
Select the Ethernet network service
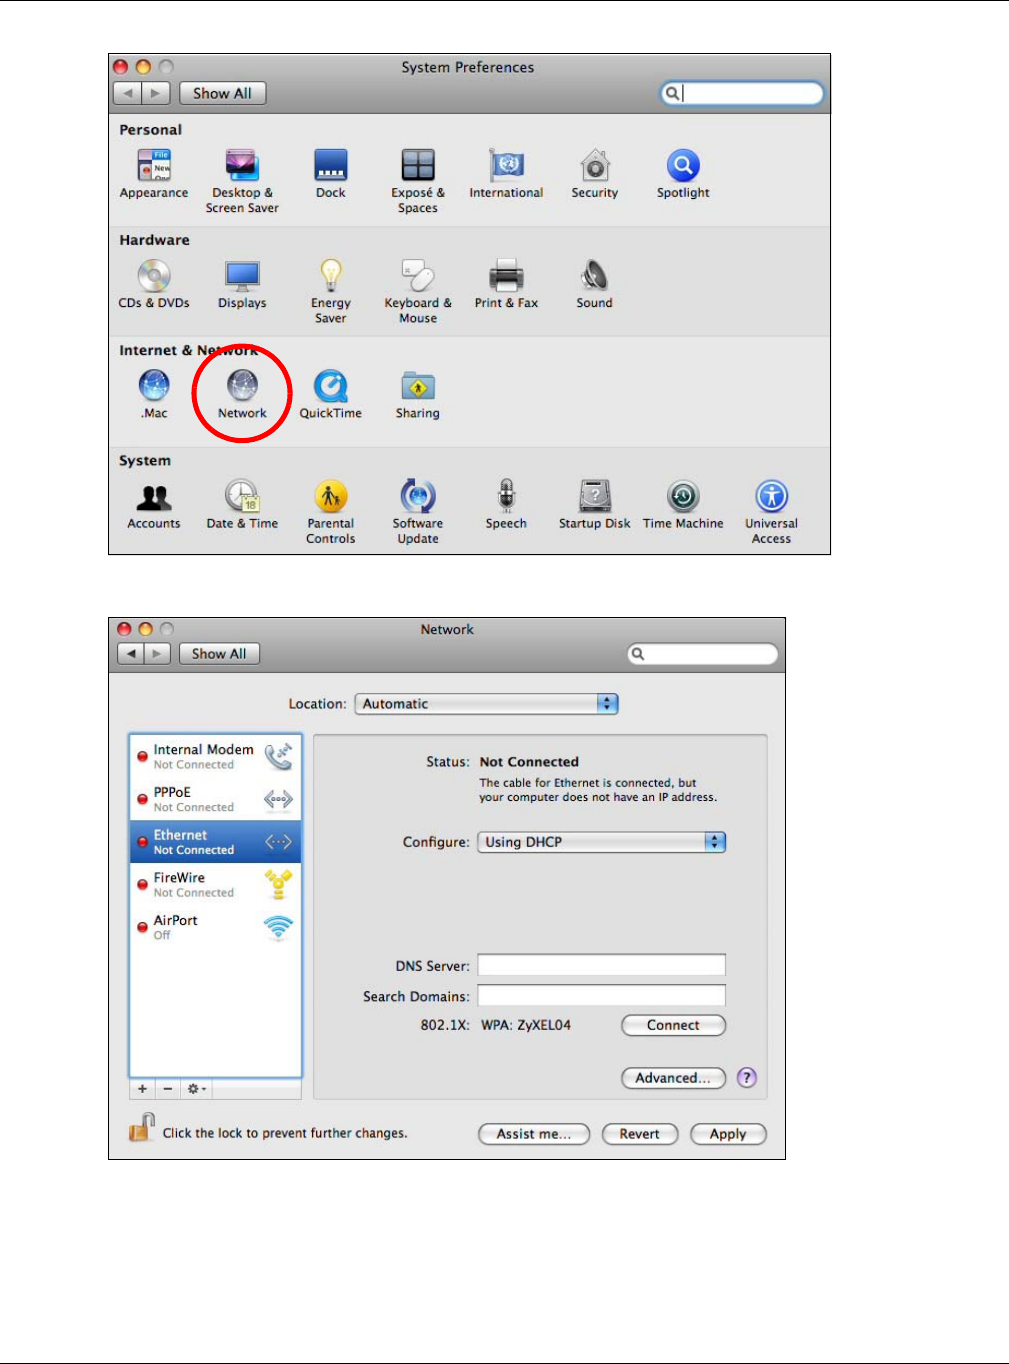pos(215,842)
